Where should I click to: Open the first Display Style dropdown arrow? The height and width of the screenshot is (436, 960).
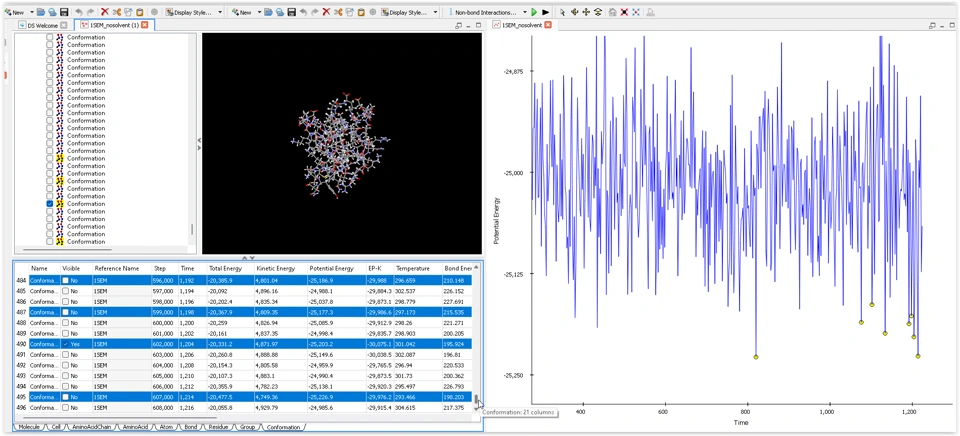[x=220, y=12]
